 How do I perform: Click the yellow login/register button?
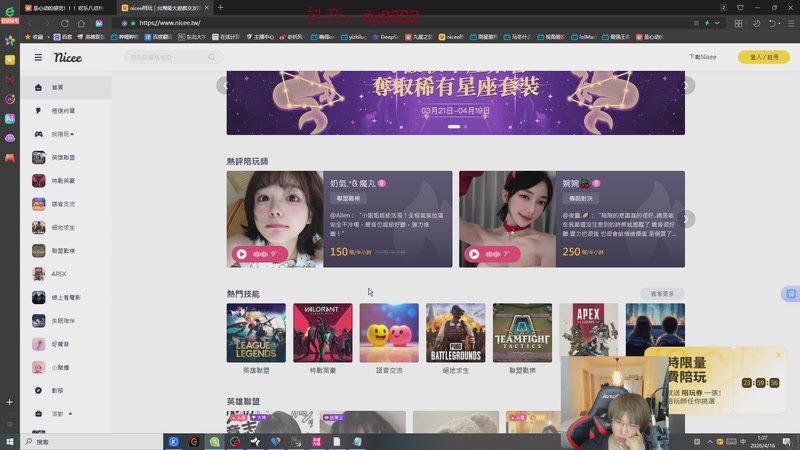(764, 57)
